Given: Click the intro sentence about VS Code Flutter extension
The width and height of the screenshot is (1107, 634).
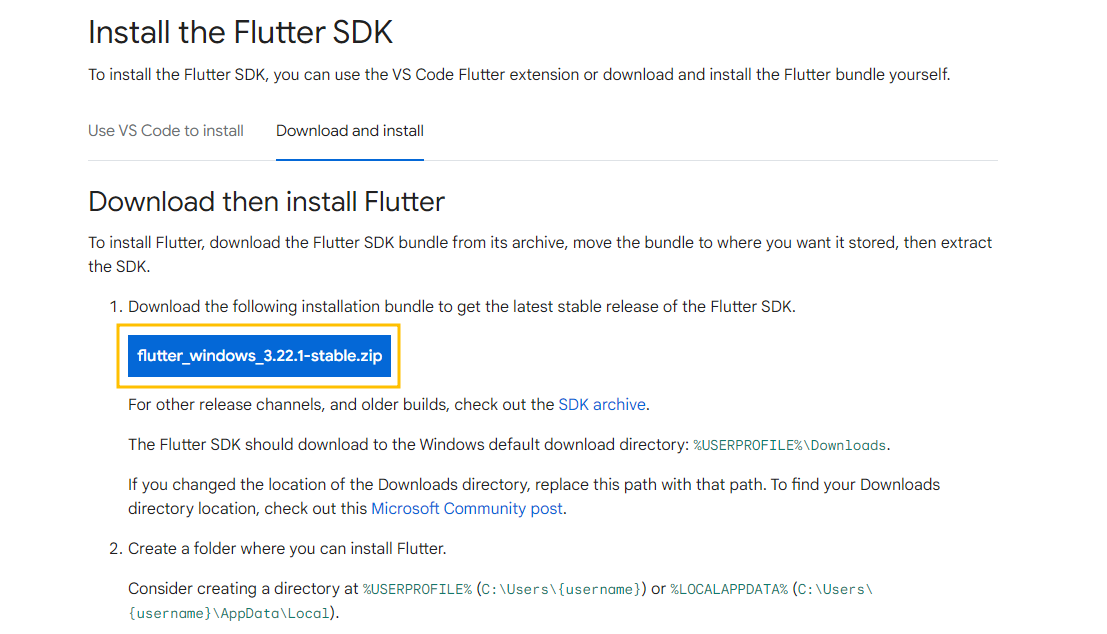Looking at the screenshot, I should tap(519, 73).
